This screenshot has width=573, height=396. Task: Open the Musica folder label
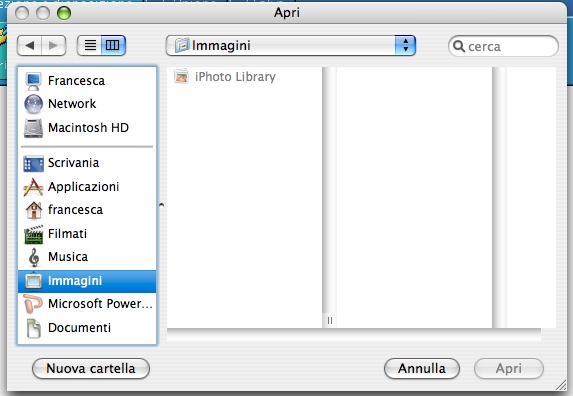[x=68, y=257]
